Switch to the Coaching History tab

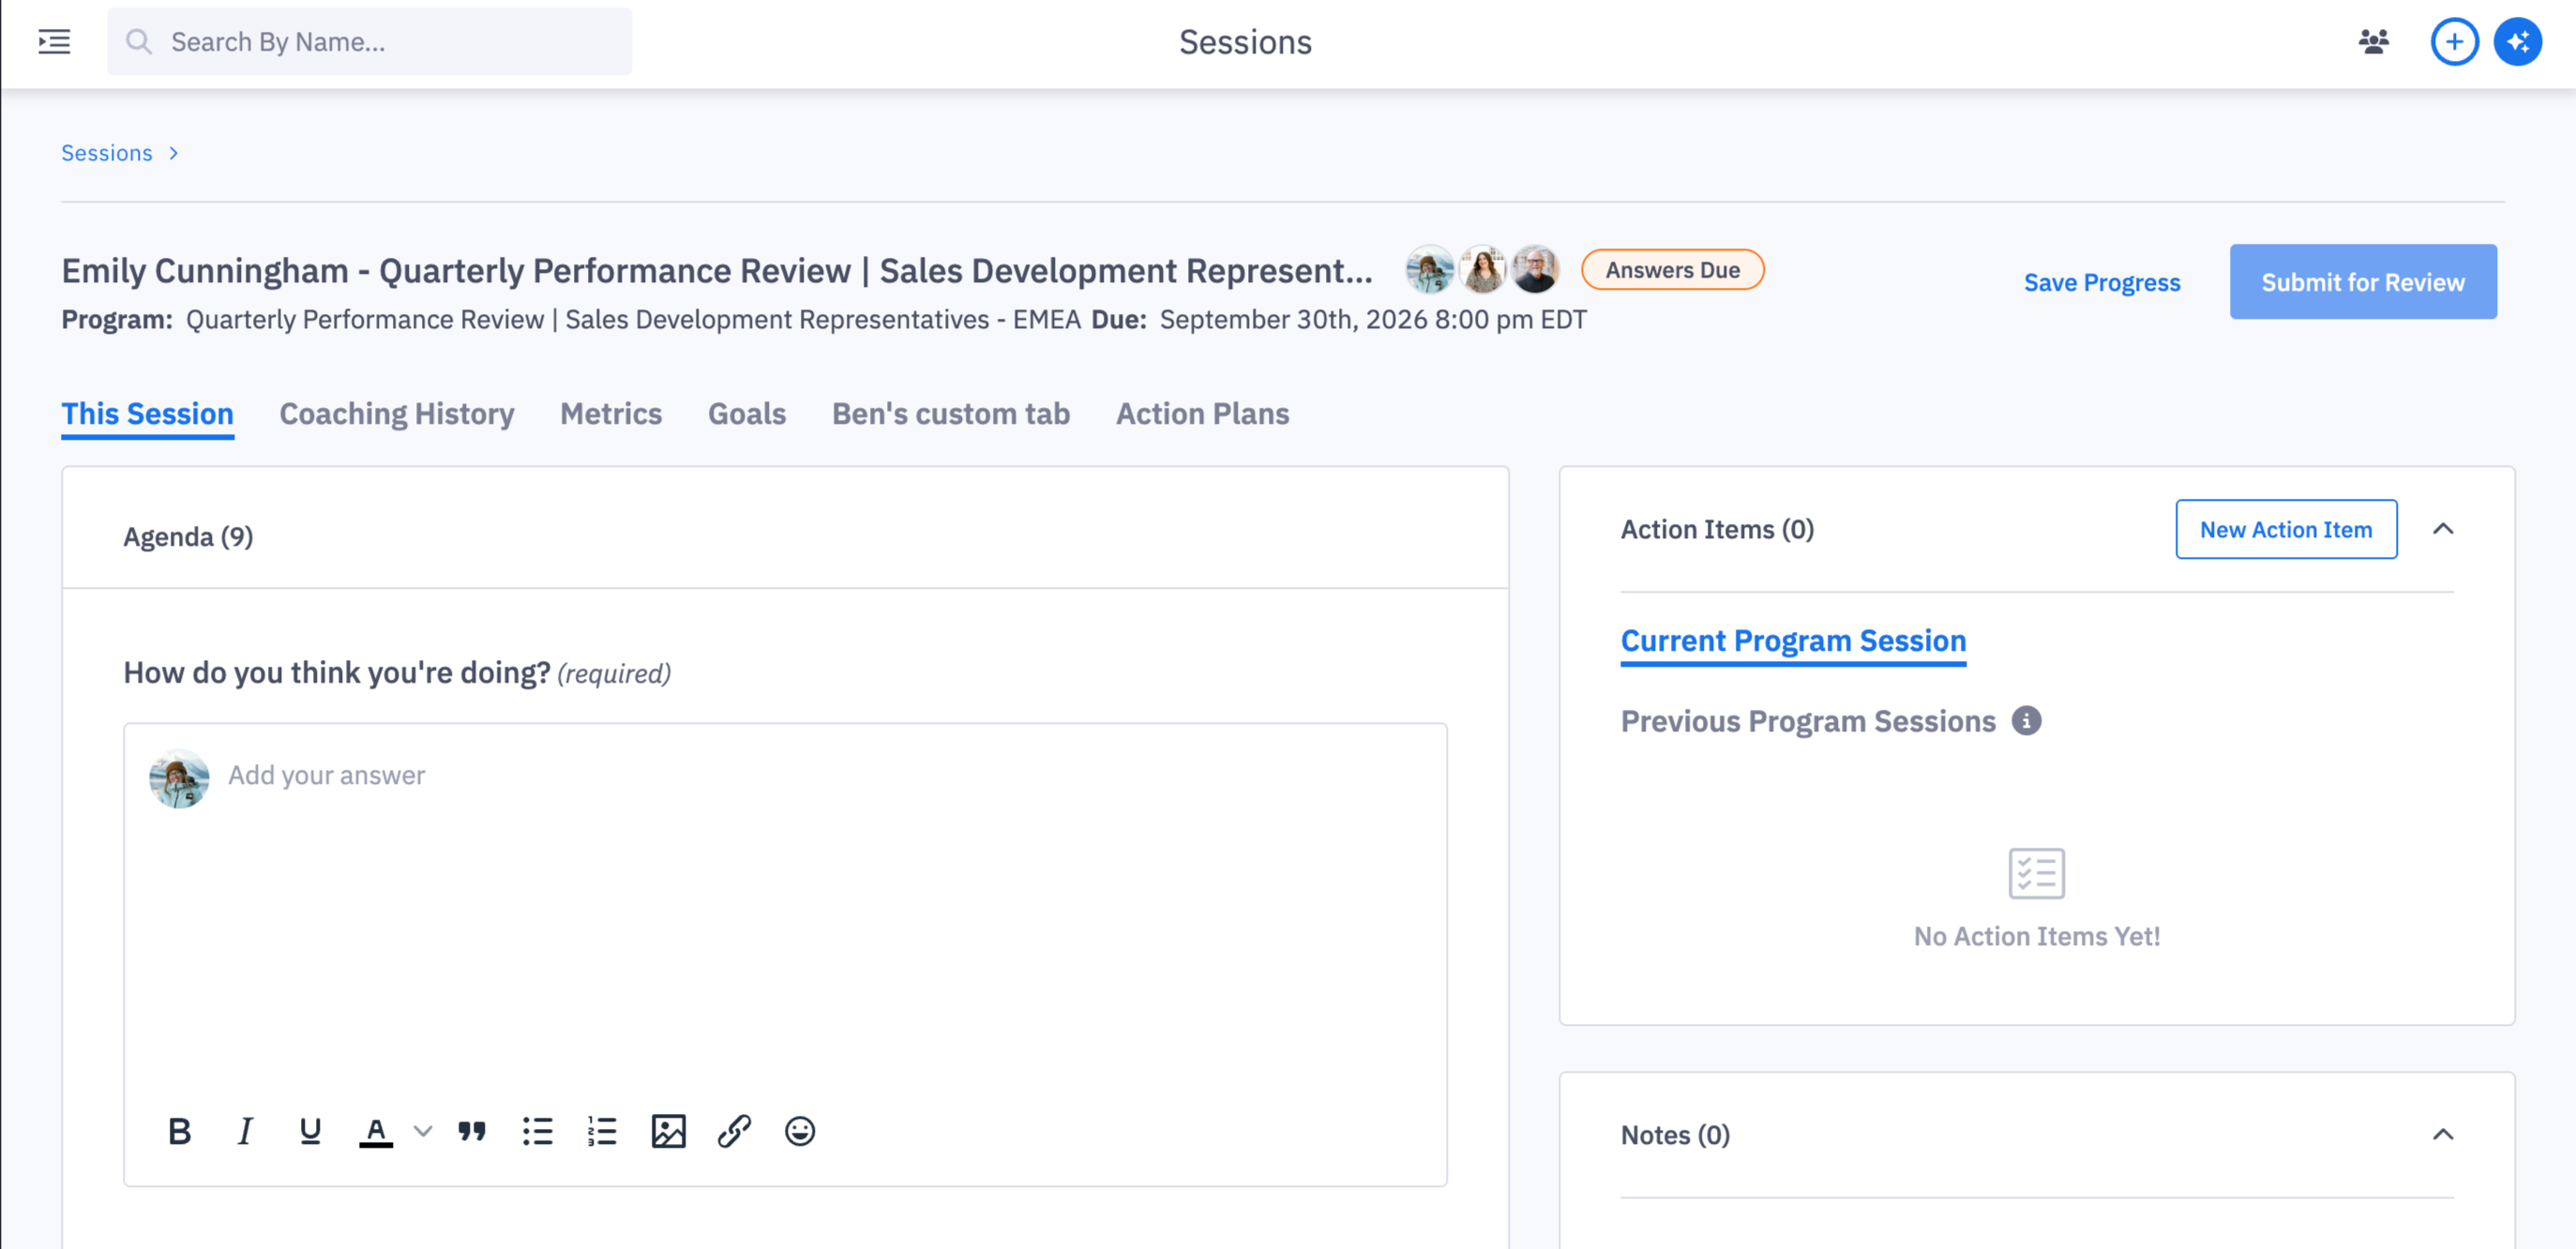[x=396, y=413]
